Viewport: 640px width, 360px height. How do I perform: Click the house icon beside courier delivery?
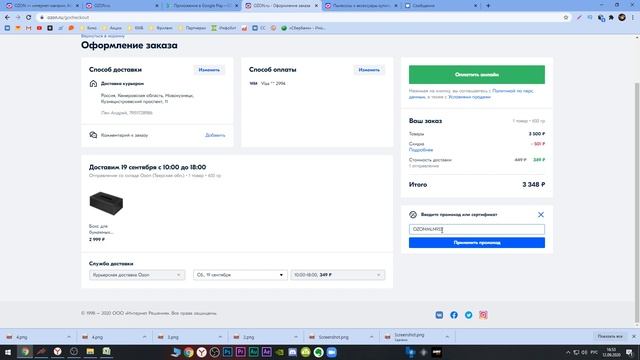[93, 84]
